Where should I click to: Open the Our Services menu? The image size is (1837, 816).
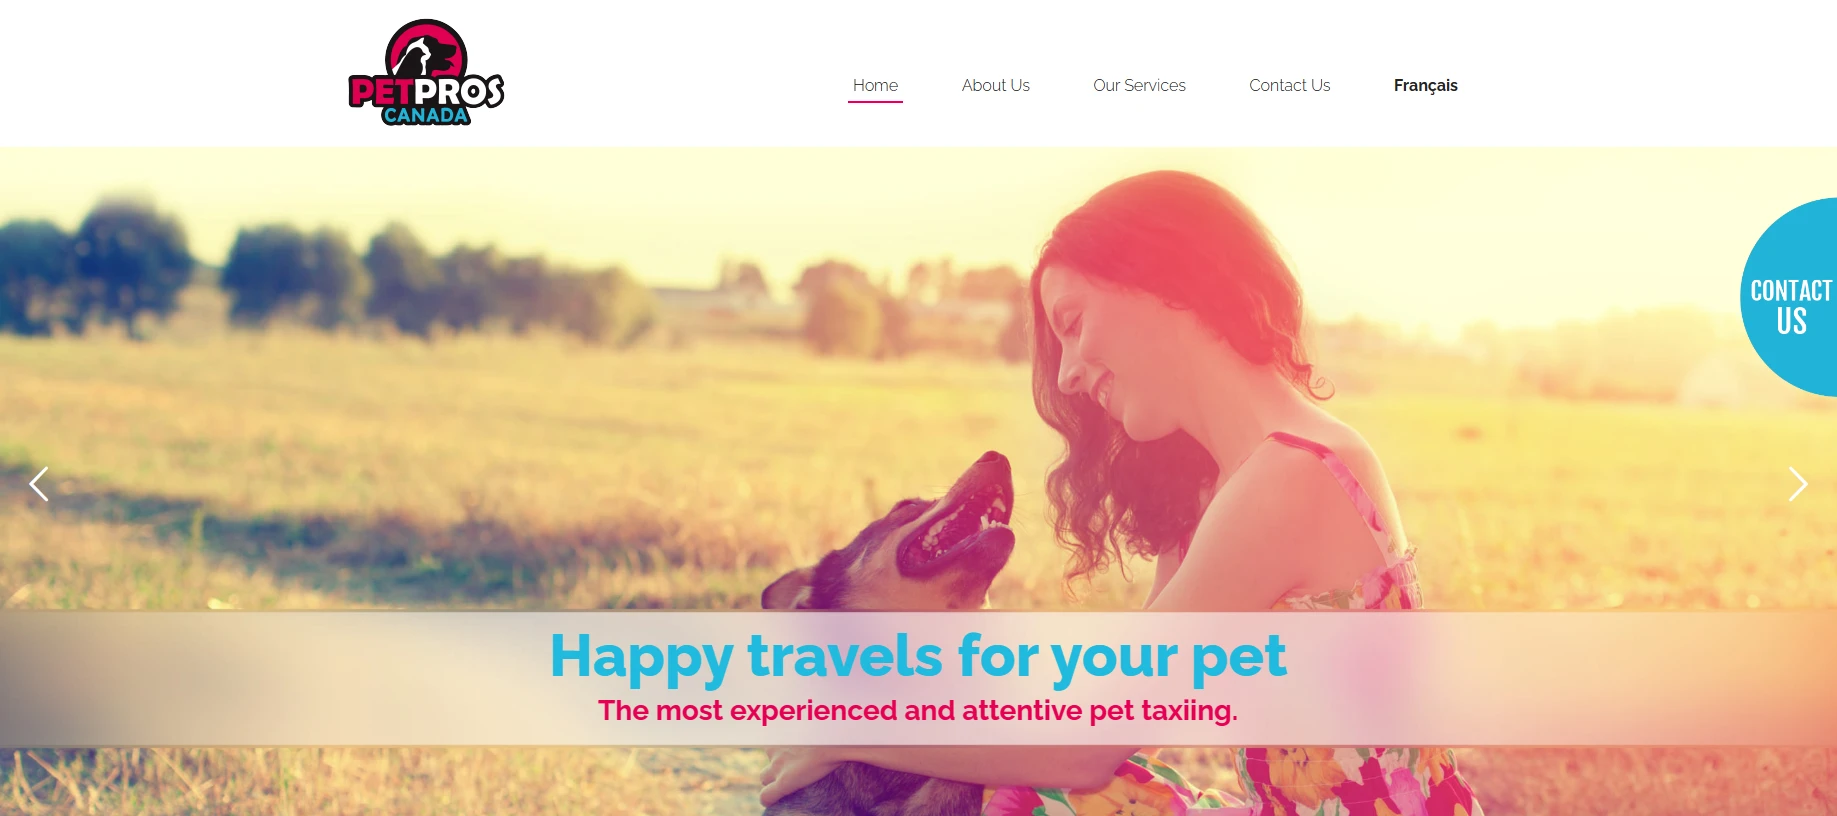coord(1139,85)
